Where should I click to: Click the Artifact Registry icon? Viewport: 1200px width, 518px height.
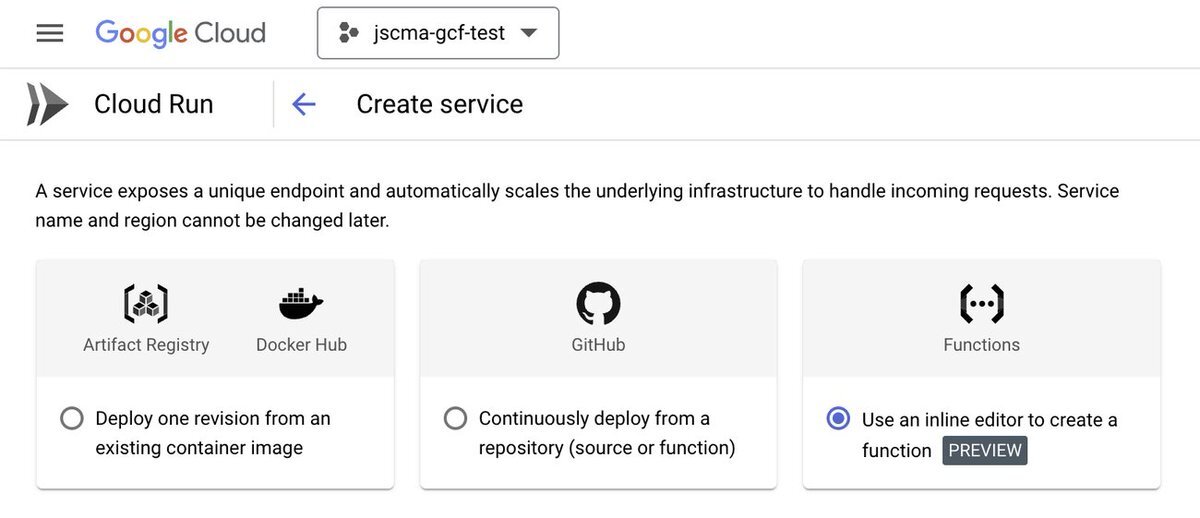pos(146,304)
